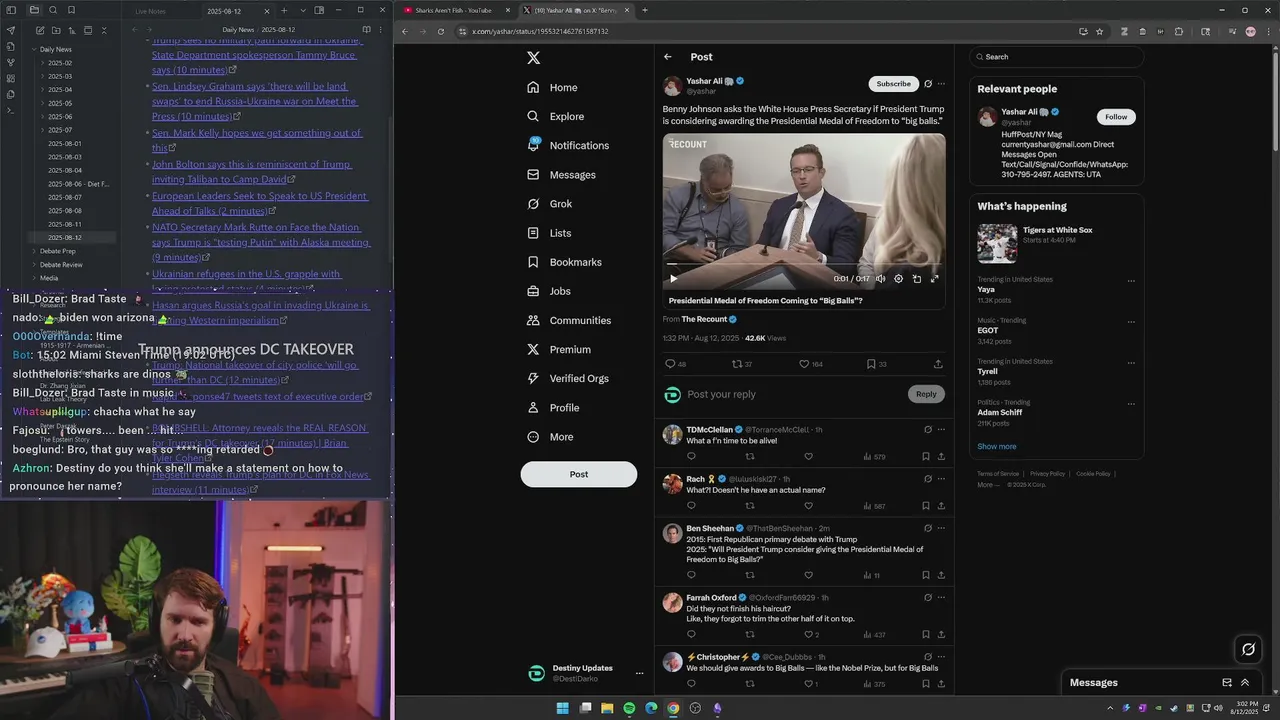Image resolution: width=1280 pixels, height=720 pixels.
Task: Open File Explorer from the Windows taskbar
Action: pos(607,708)
